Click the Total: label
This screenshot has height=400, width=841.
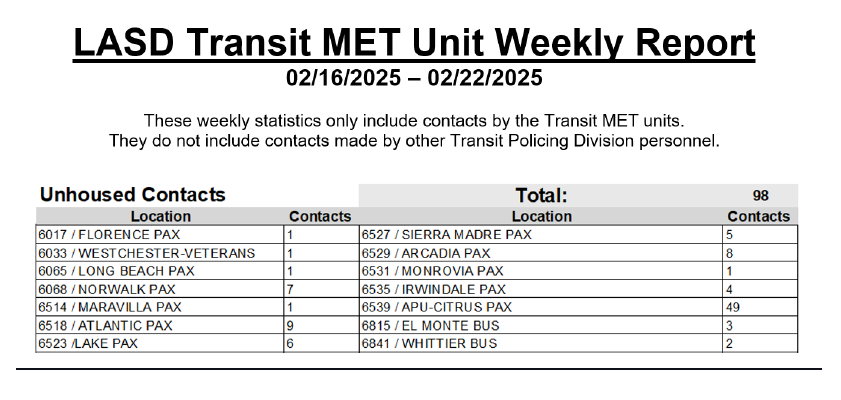pyautogui.click(x=541, y=195)
